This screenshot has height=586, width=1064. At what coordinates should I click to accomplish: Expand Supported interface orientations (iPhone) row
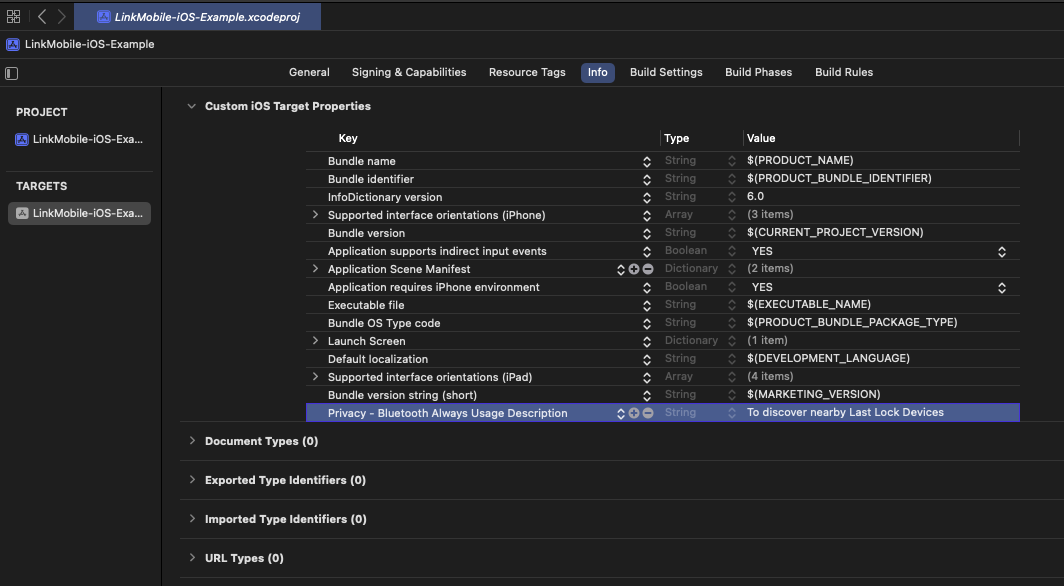[315, 215]
